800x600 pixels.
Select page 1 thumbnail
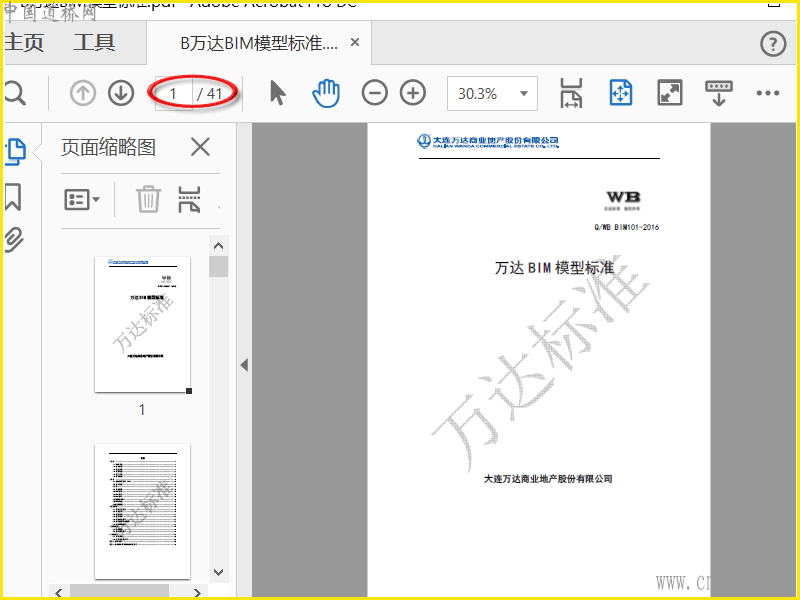point(142,324)
